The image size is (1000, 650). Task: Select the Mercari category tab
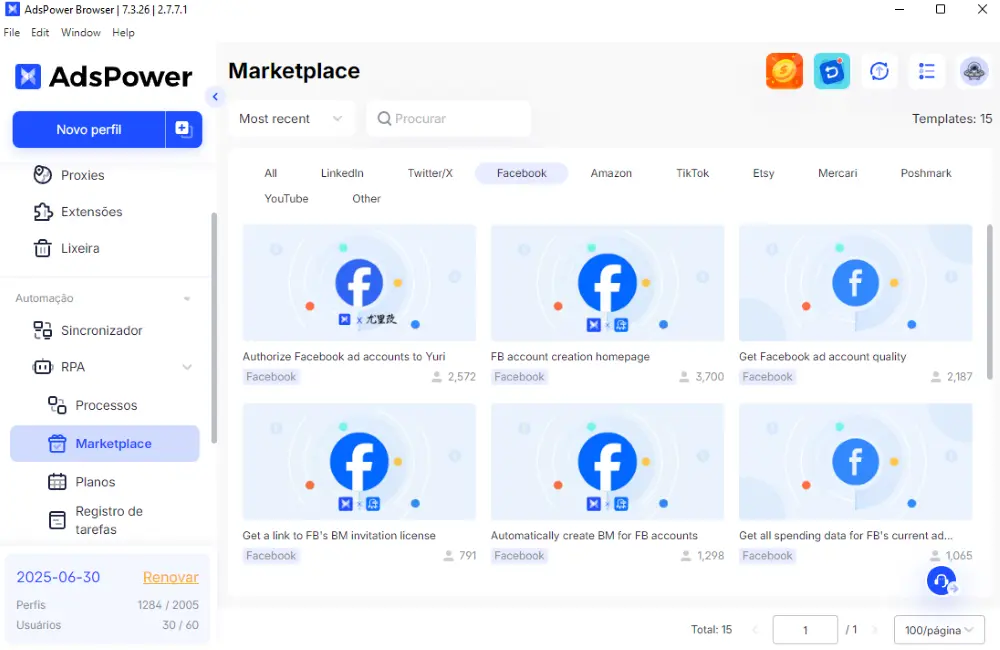(x=837, y=173)
